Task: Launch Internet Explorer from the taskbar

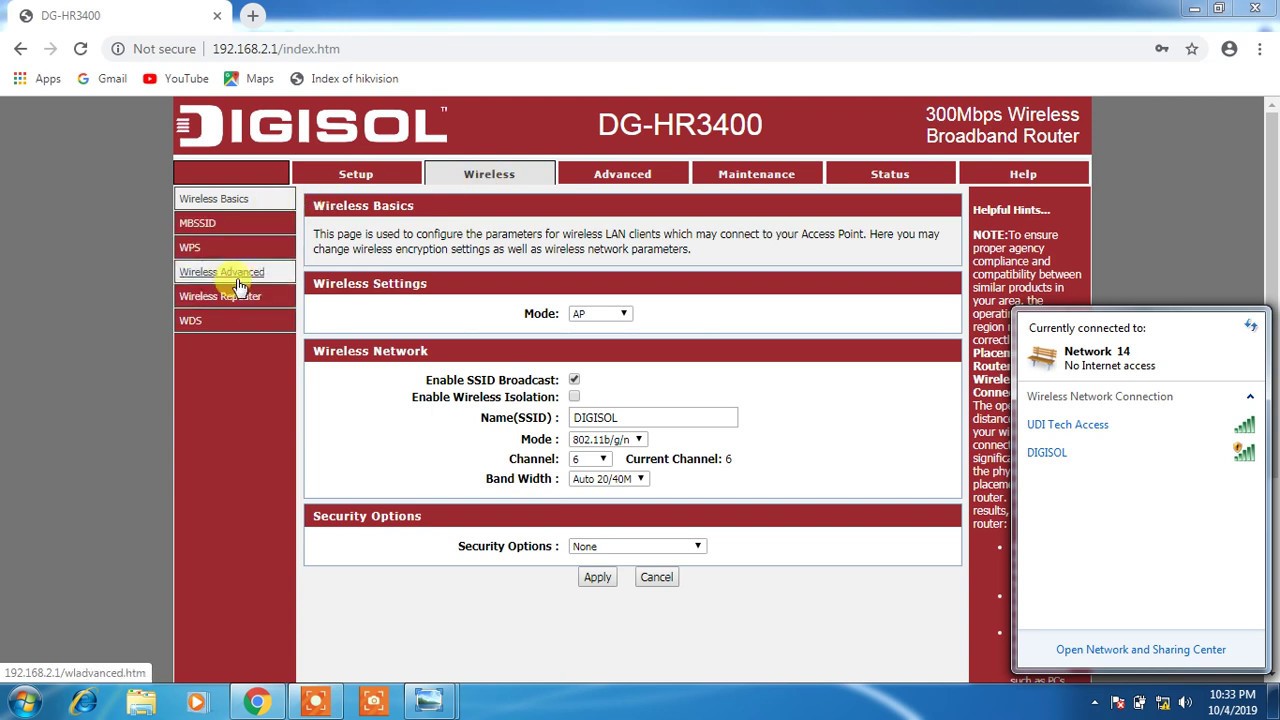Action: [84, 702]
